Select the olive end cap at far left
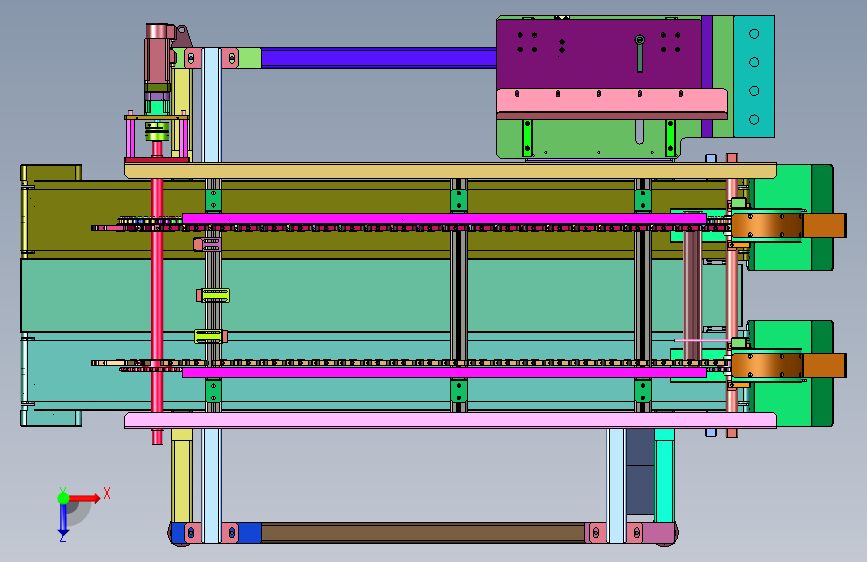Image resolution: width=867 pixels, height=562 pixels. pyautogui.click(x=51, y=173)
